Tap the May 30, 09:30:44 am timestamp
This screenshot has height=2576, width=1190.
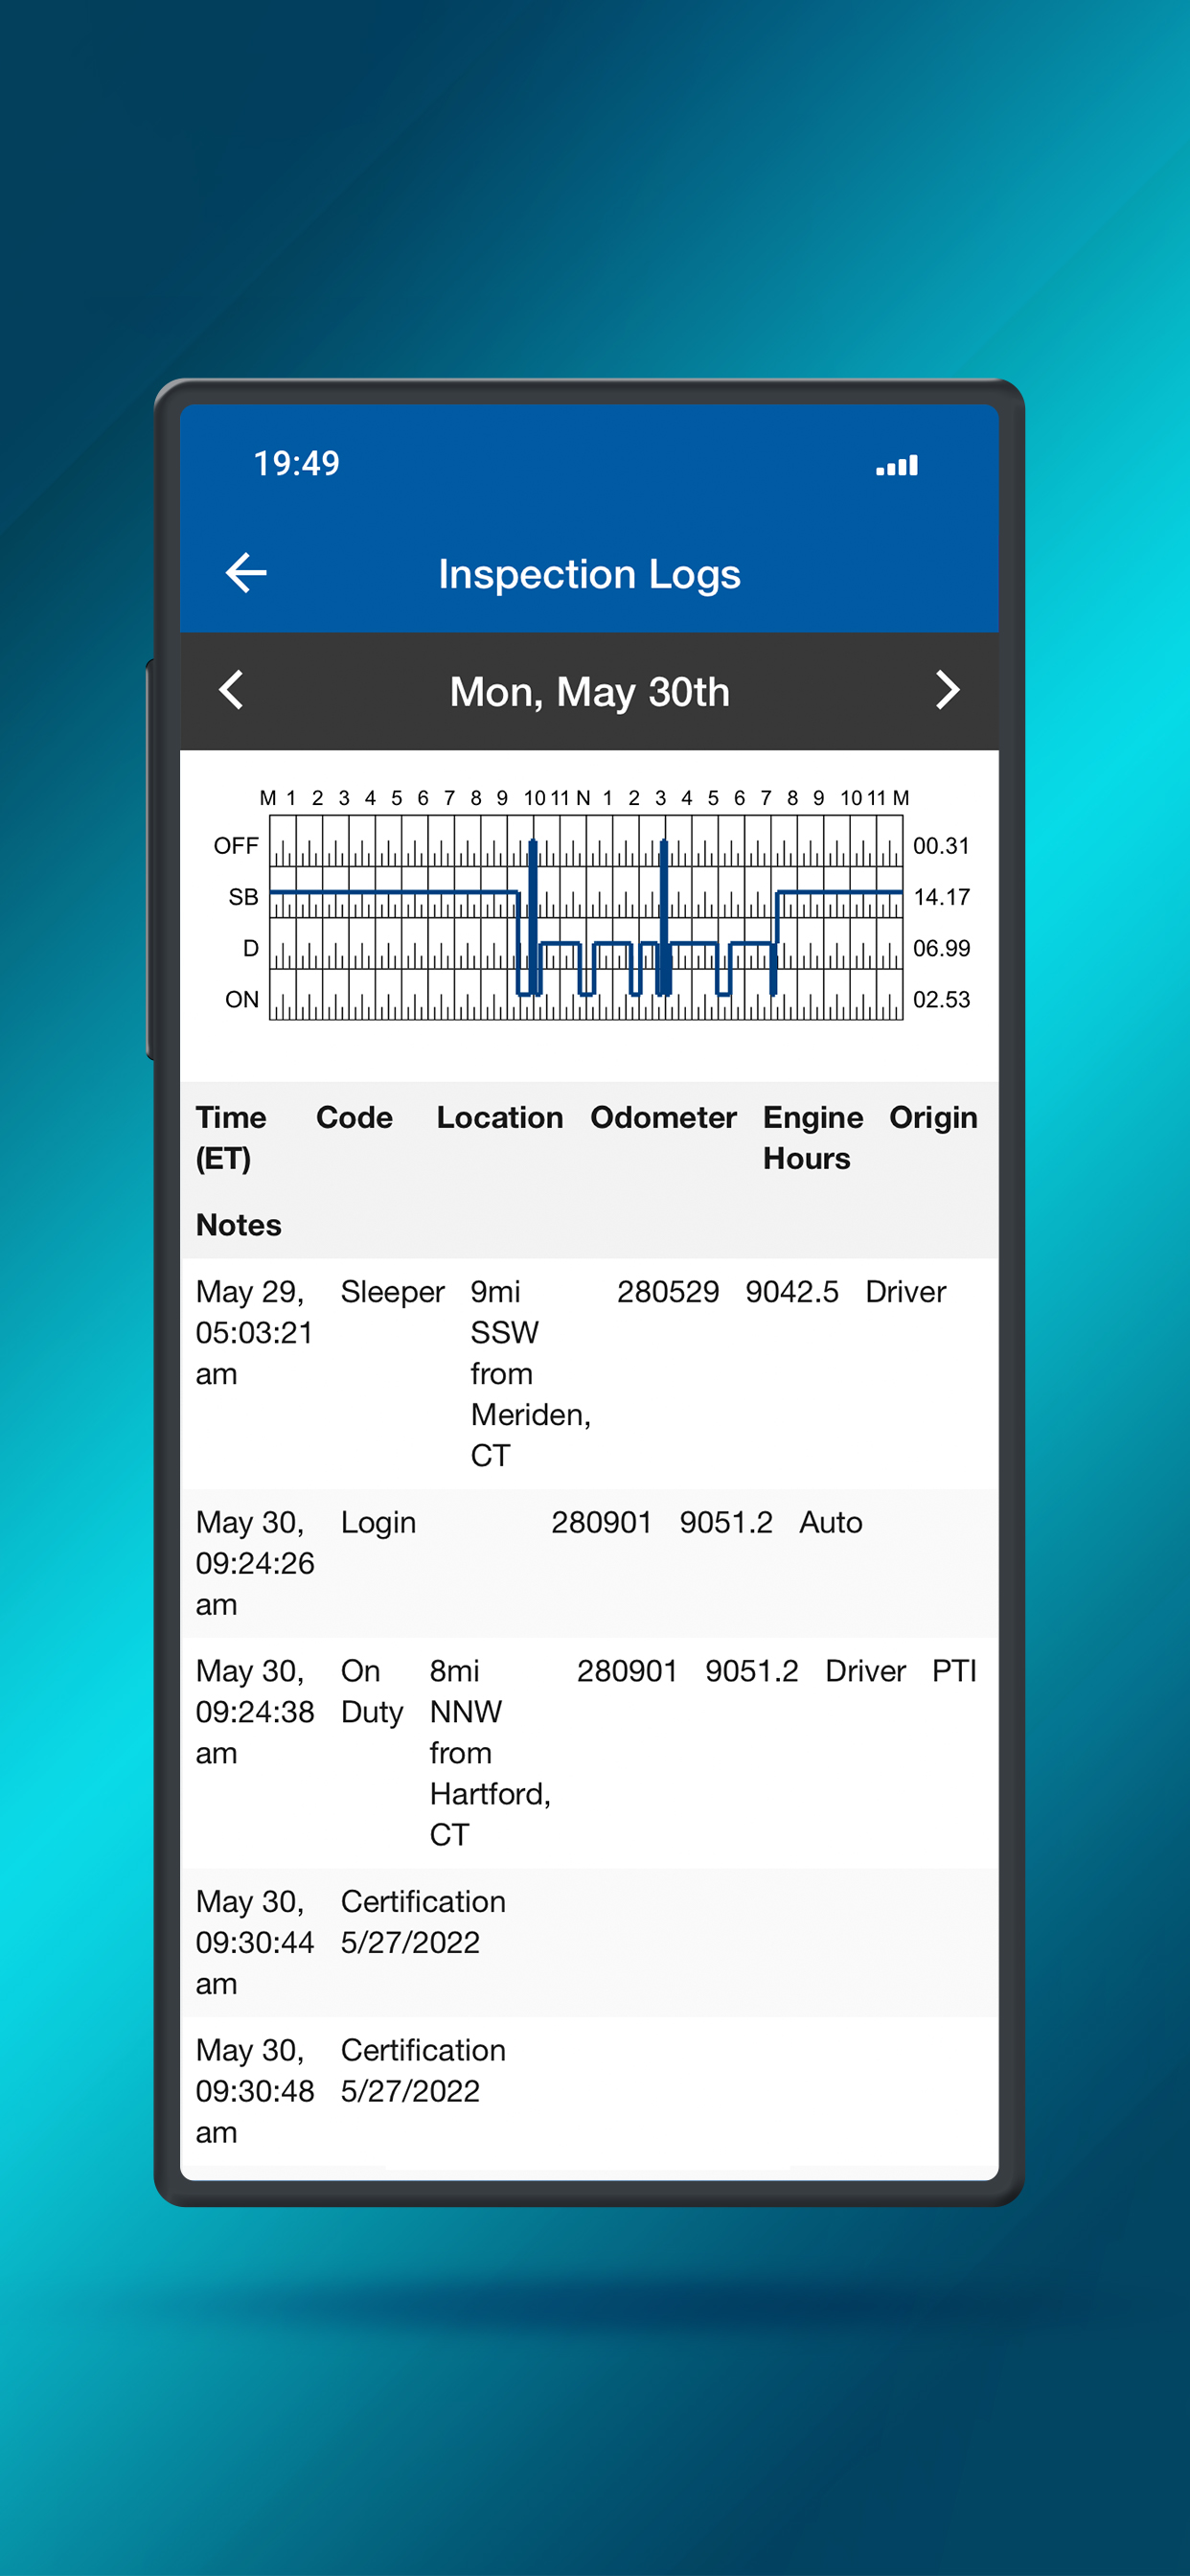pos(254,1942)
